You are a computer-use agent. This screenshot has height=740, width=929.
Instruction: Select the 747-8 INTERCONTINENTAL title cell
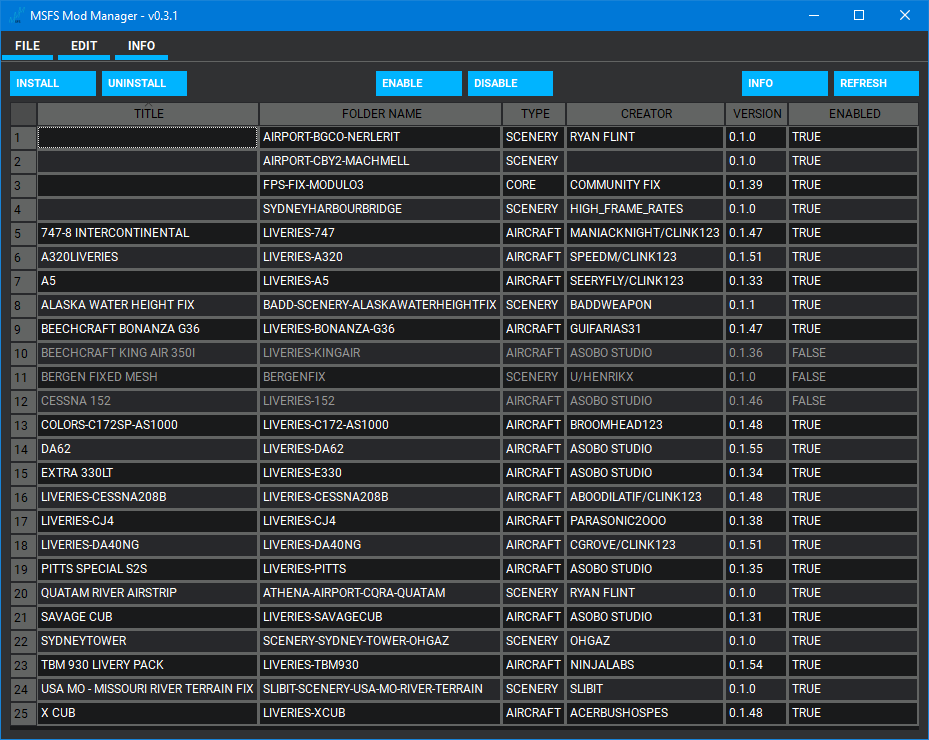[148, 233]
